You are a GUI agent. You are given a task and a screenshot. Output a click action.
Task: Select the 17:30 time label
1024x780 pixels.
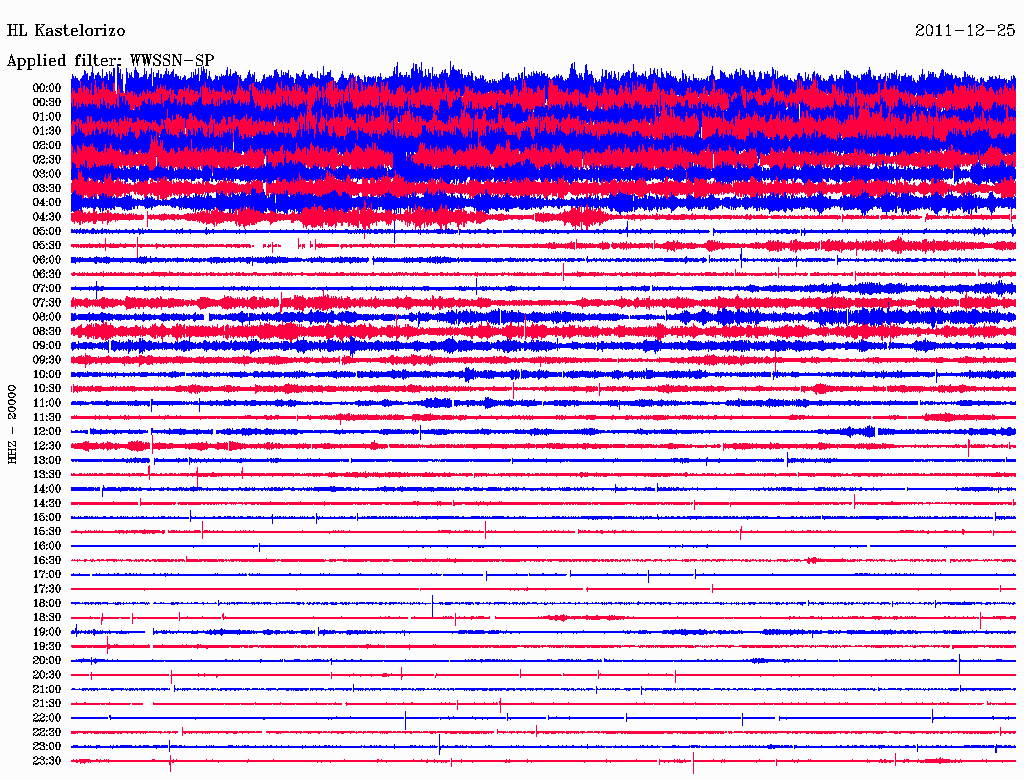tap(47, 589)
